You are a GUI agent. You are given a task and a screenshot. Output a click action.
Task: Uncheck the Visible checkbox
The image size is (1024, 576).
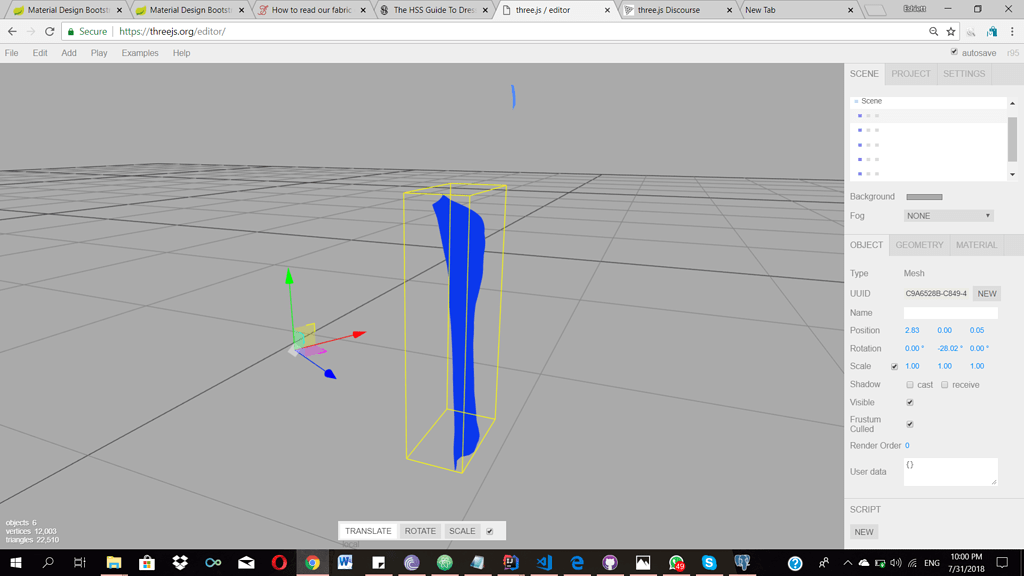coord(909,402)
